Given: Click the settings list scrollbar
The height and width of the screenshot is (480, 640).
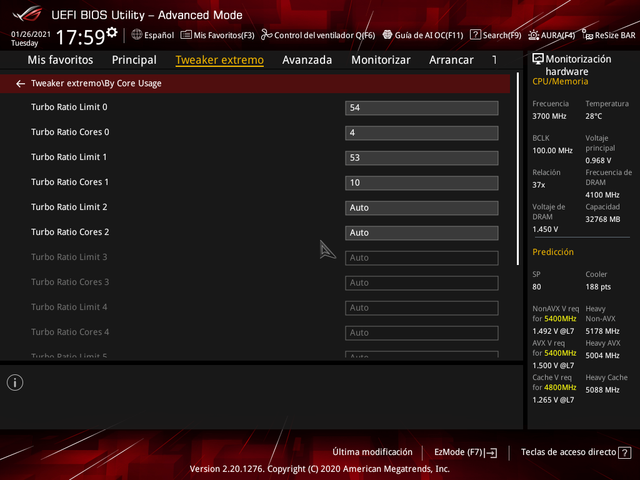Looking at the screenshot, I should (518, 169).
